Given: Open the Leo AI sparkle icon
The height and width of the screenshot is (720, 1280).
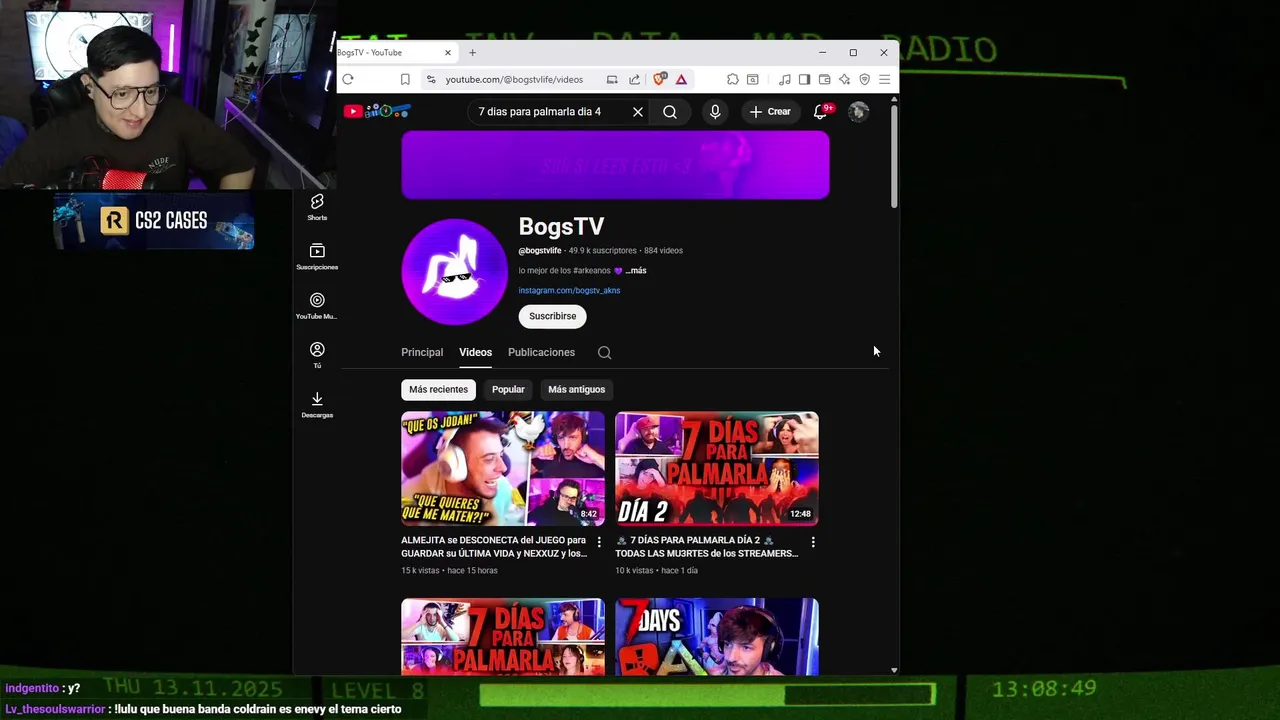Looking at the screenshot, I should [x=844, y=80].
